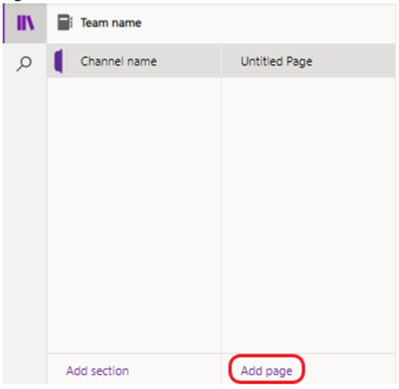The height and width of the screenshot is (389, 399).
Task: Click bottom bar space right of Add page
Action: 350,369
